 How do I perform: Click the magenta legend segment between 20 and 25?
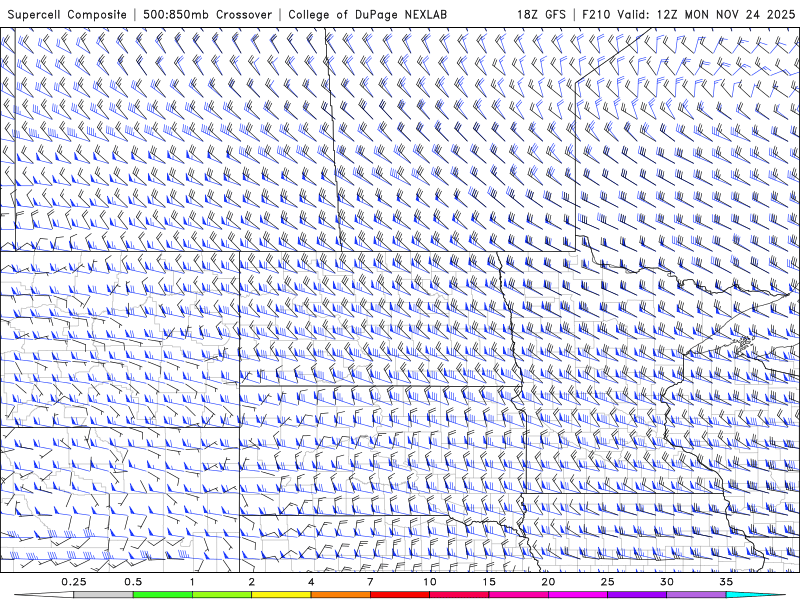click(578, 595)
